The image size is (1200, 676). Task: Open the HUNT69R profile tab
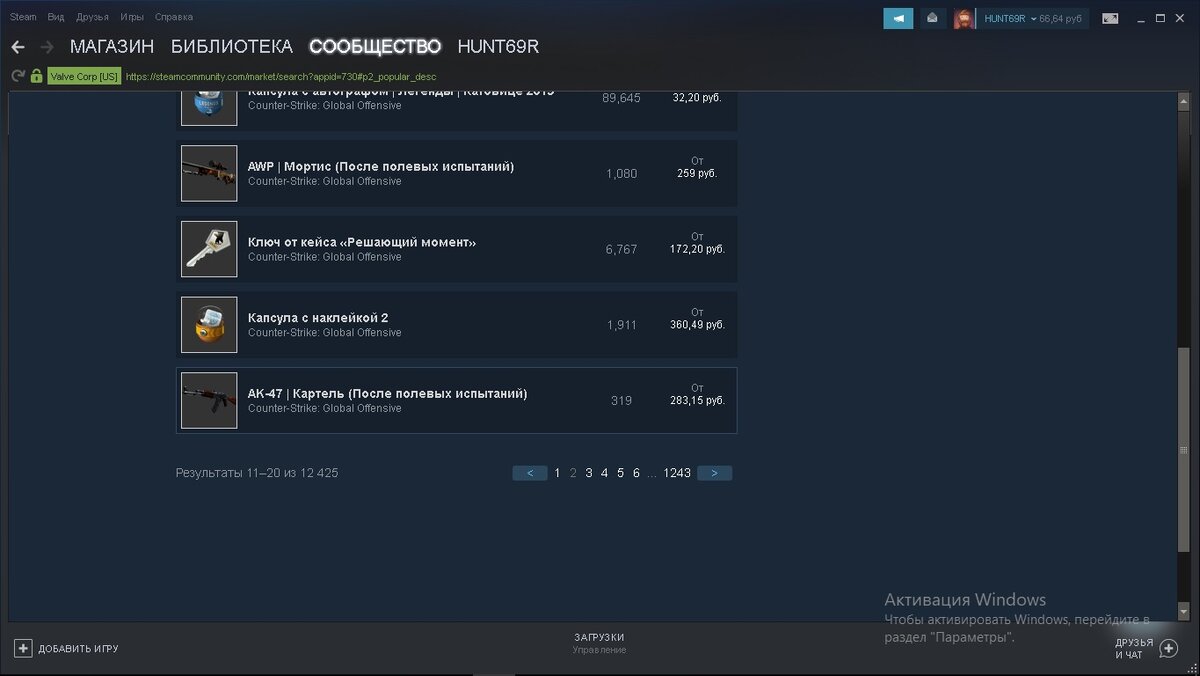click(x=498, y=47)
